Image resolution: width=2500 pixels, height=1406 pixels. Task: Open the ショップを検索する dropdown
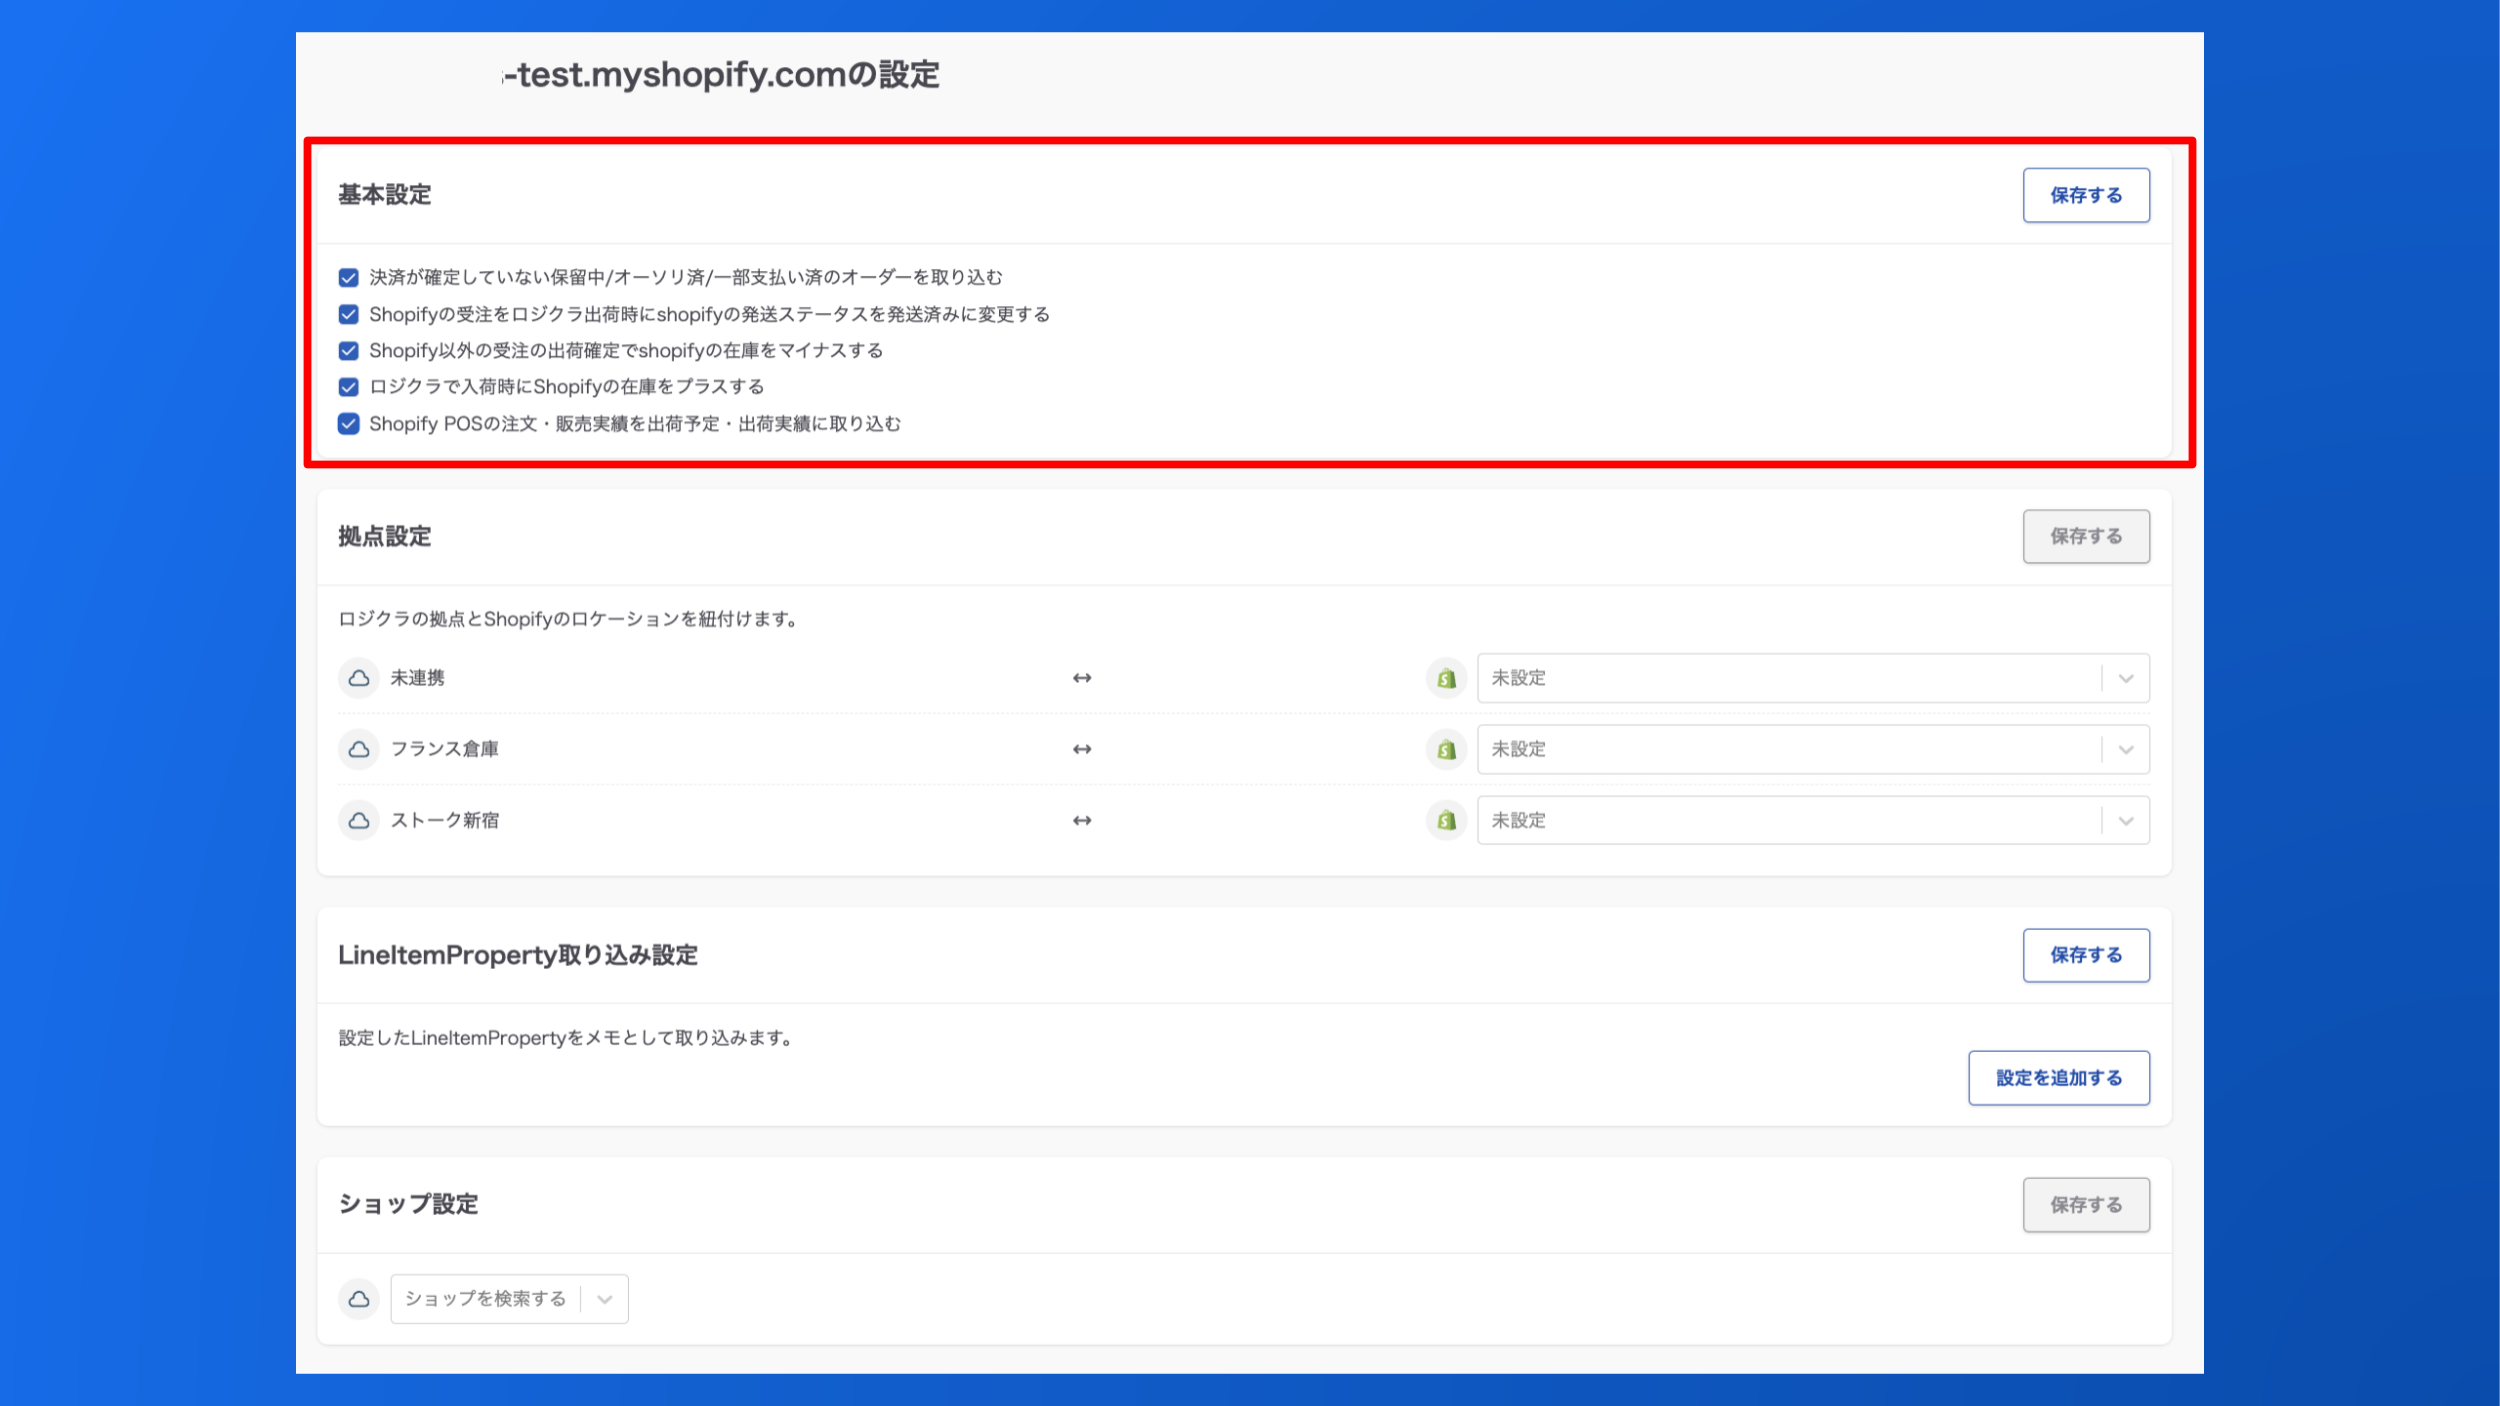pos(508,1299)
